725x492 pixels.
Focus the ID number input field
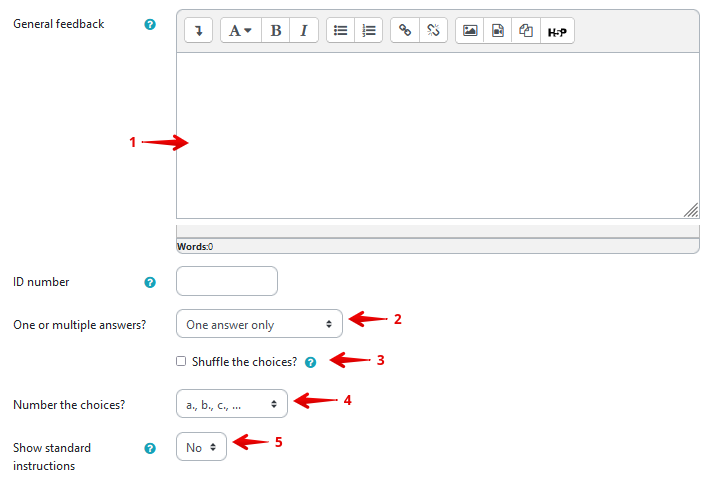(227, 281)
